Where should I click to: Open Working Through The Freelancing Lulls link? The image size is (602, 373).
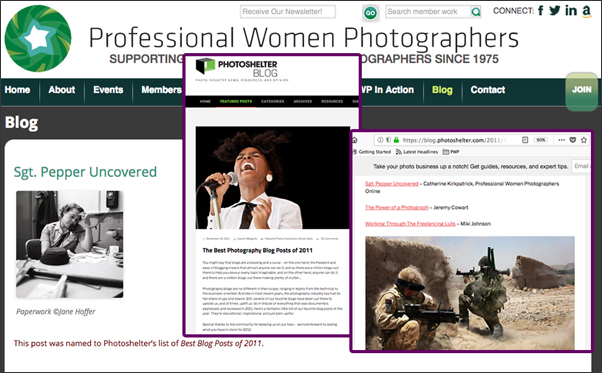(x=410, y=224)
